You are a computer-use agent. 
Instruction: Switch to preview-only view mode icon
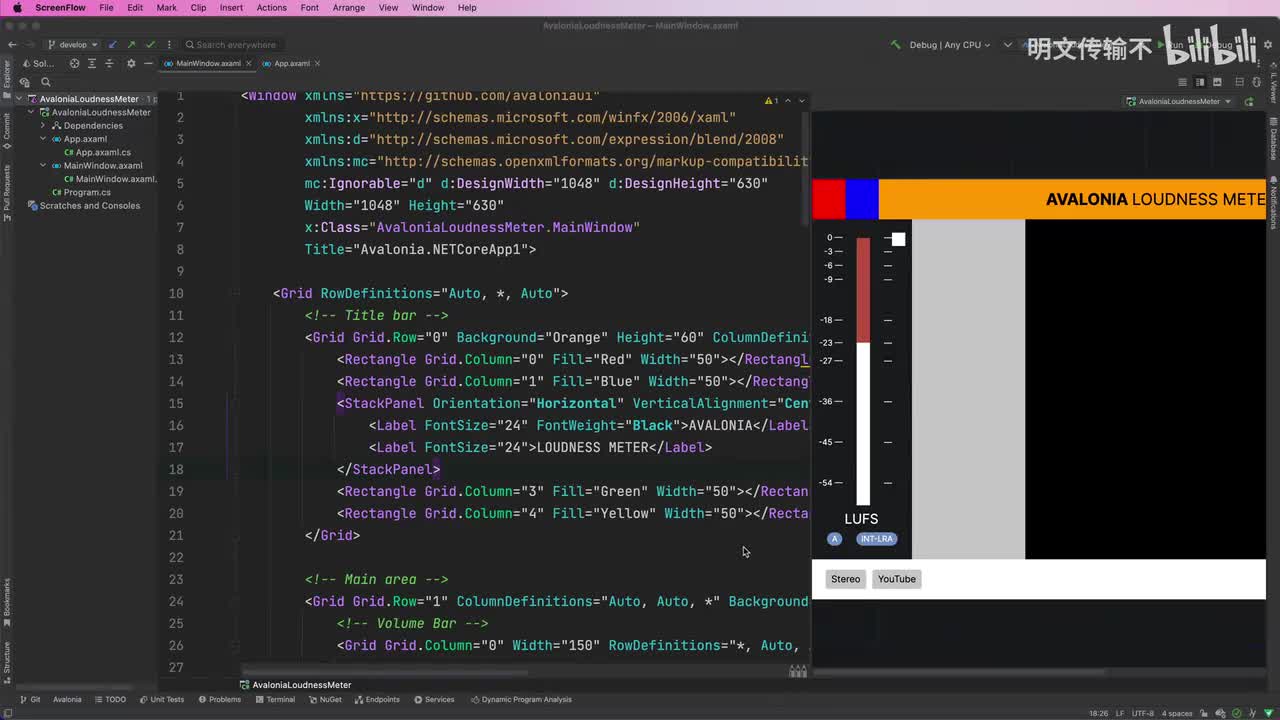click(x=1217, y=82)
